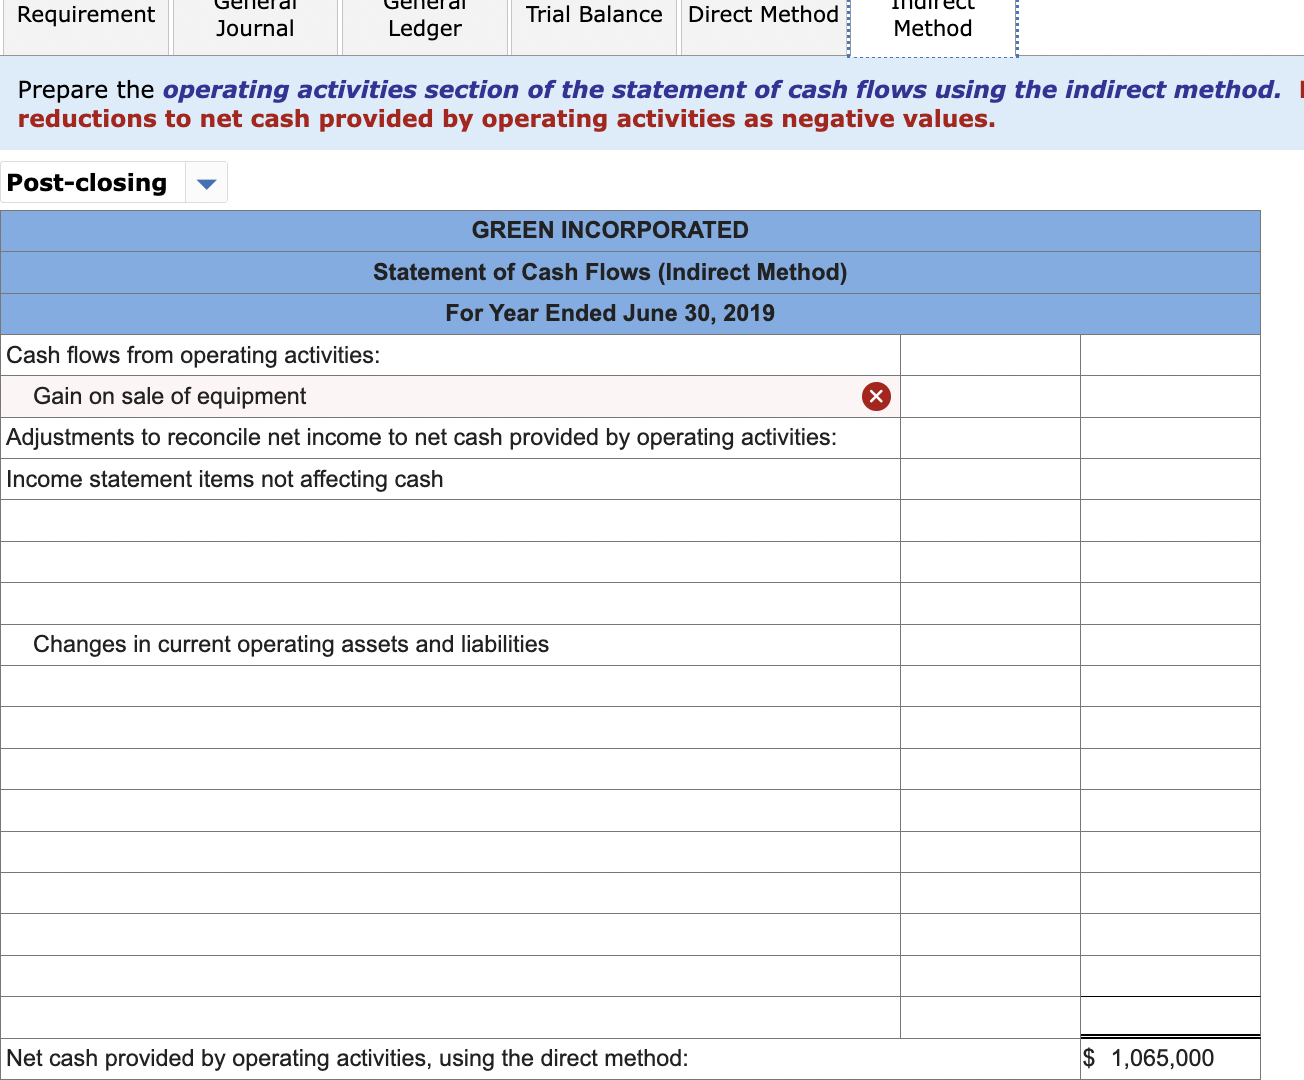Screen dimensions: 1304x1080
Task: Click the amount cell beside Gain on sale
Action: coord(990,396)
